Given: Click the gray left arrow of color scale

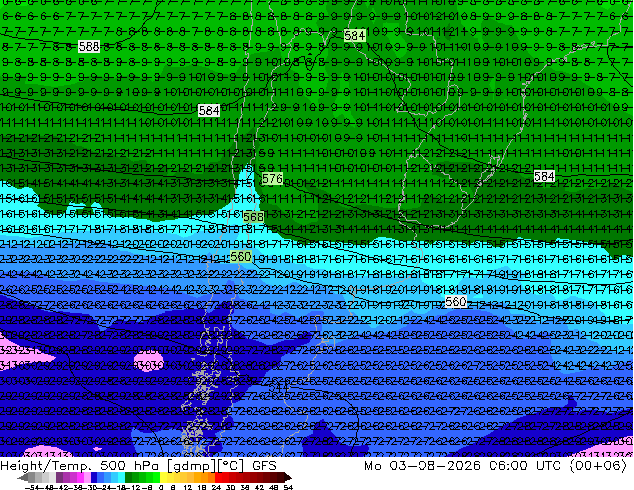Looking at the screenshot, I should click(23, 478).
